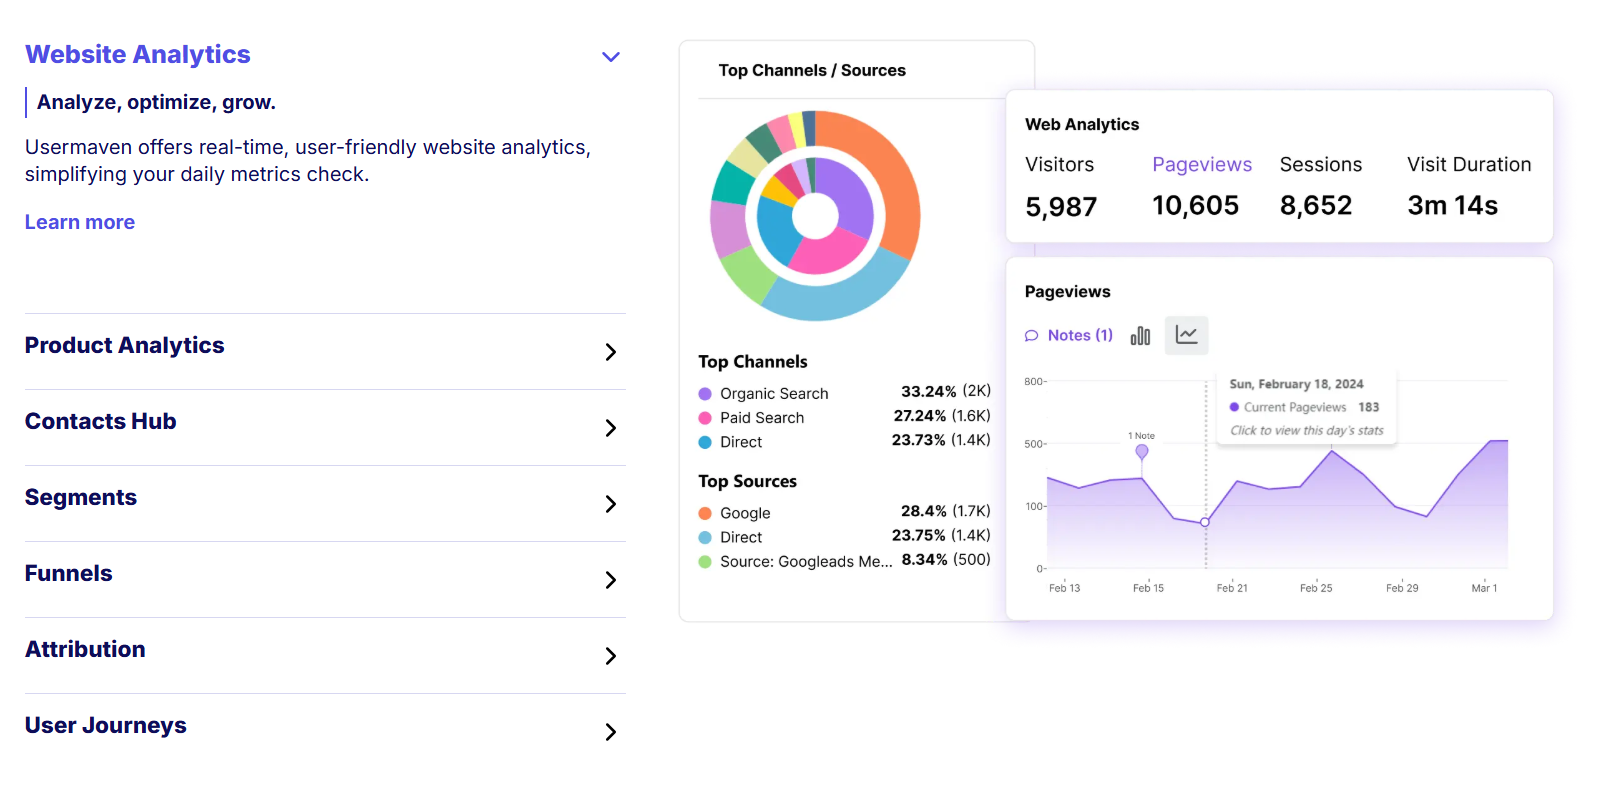
Task: Click the 28.4% (1.7K) value
Action: coord(946,511)
